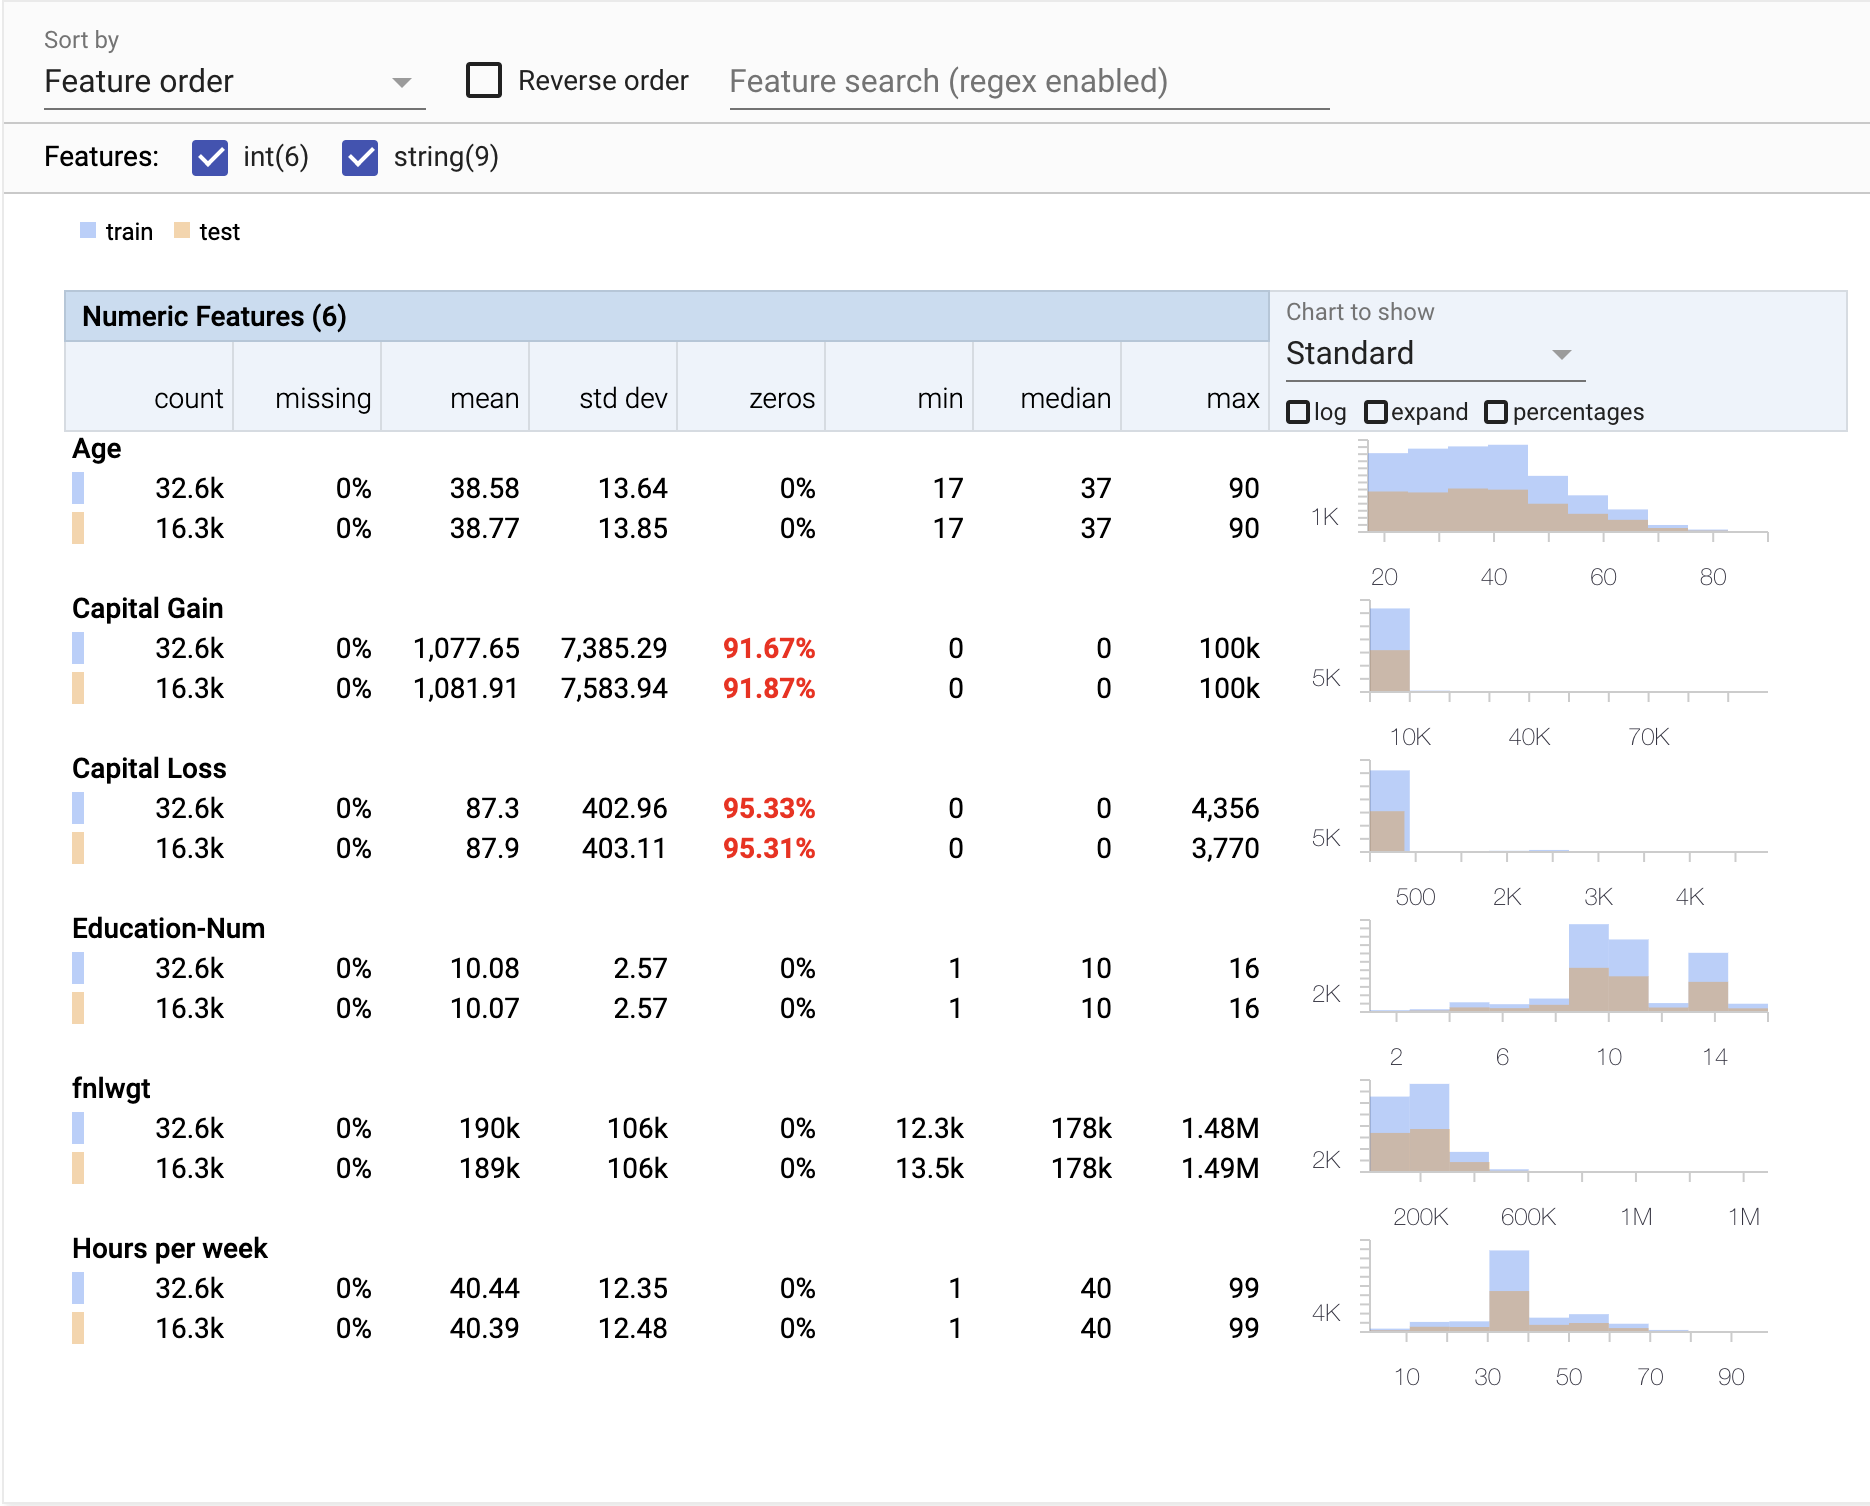
Task: Enable the log scale checkbox
Action: pyautogui.click(x=1298, y=412)
